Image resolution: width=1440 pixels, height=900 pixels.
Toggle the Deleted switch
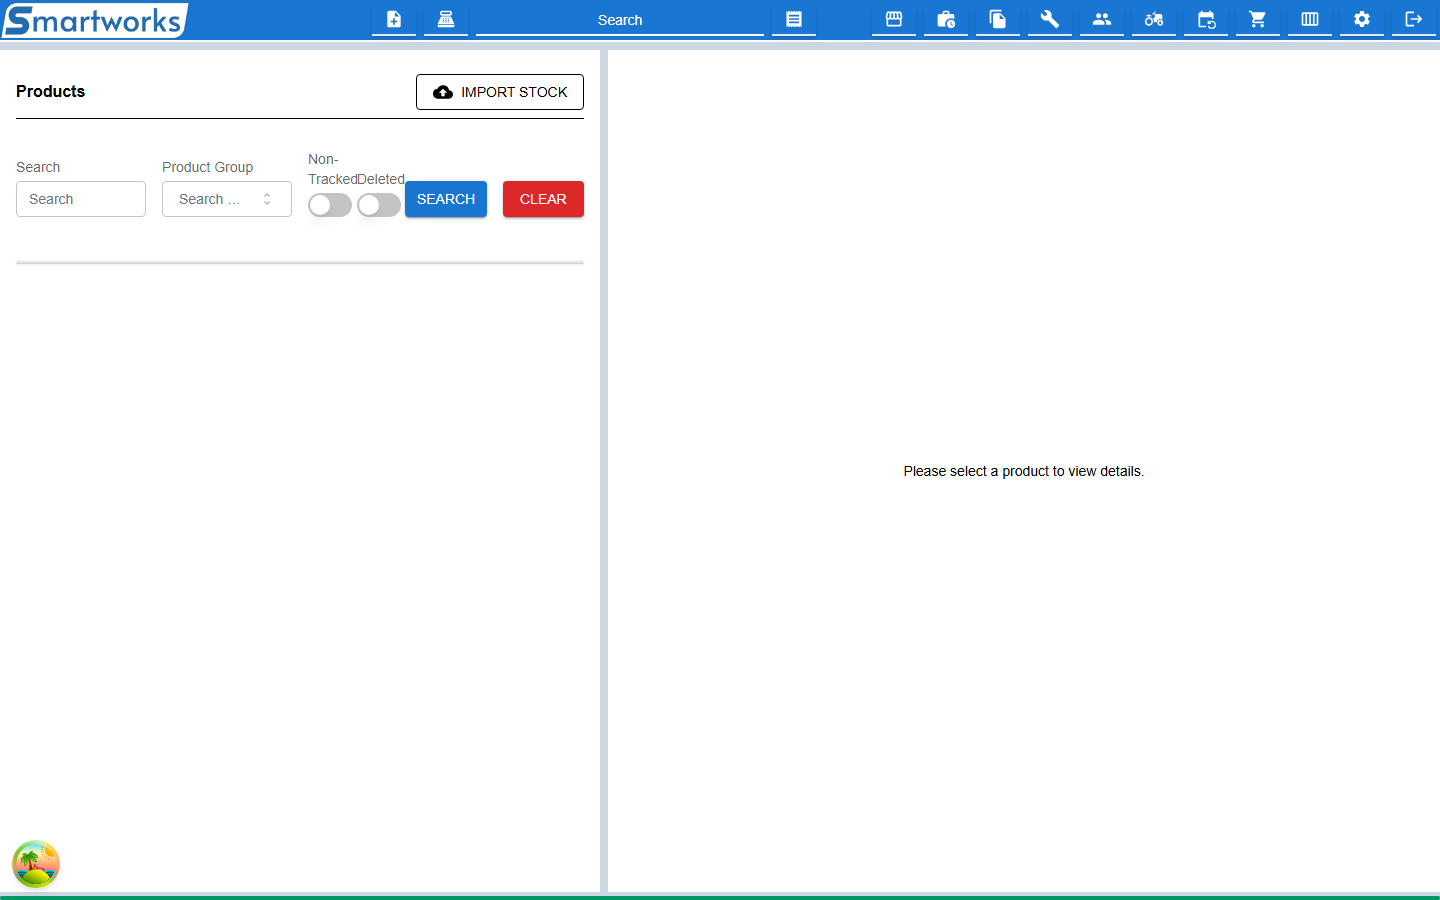379,205
